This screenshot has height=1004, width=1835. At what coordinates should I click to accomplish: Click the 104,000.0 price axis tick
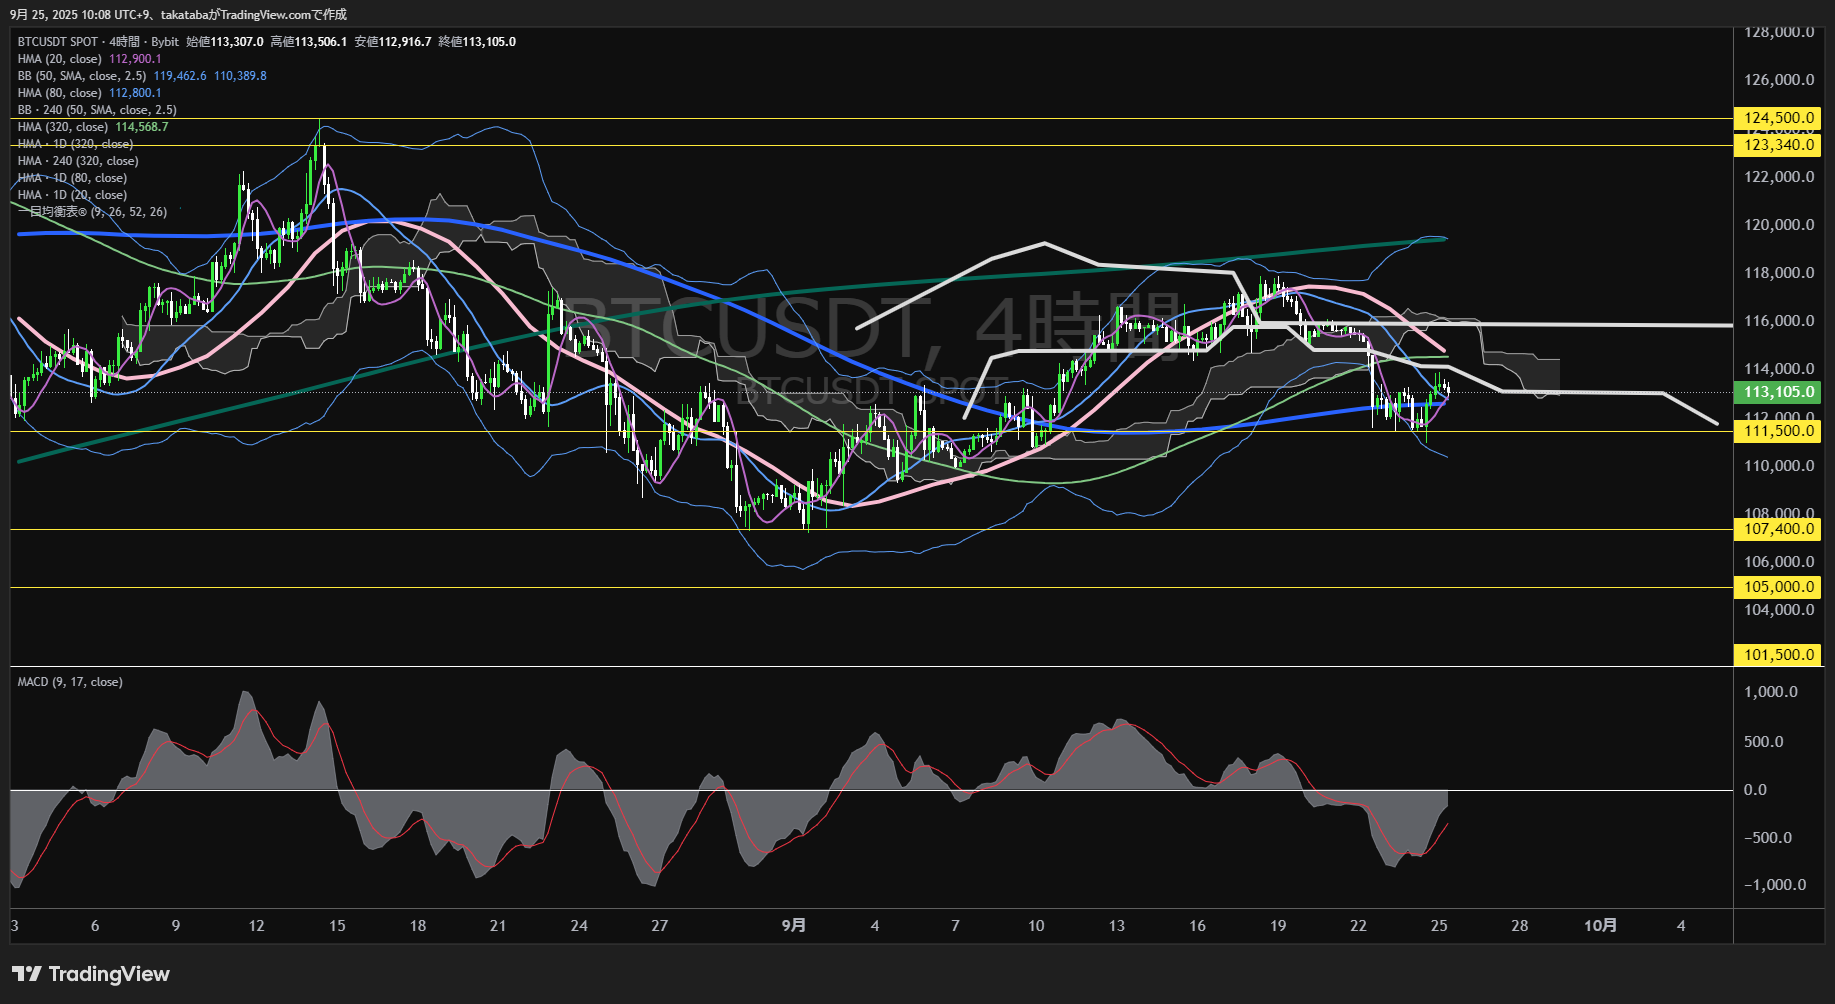(x=1779, y=610)
